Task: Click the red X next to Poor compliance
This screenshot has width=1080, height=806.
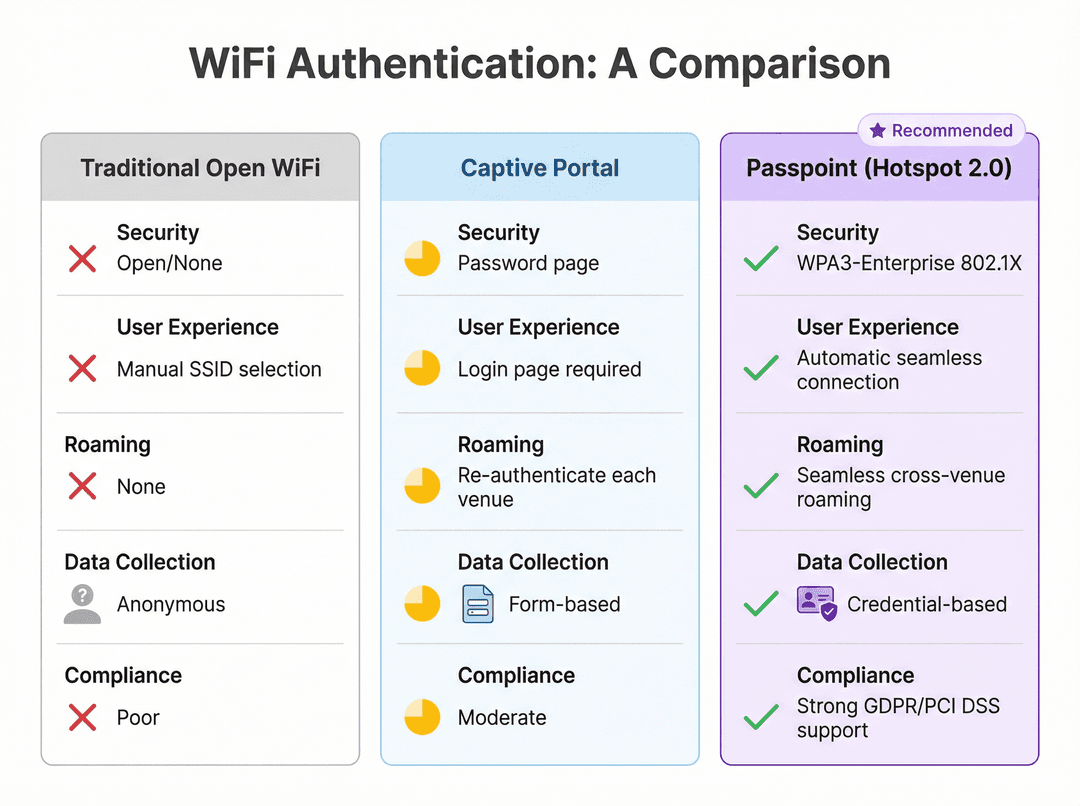Action: [x=83, y=717]
